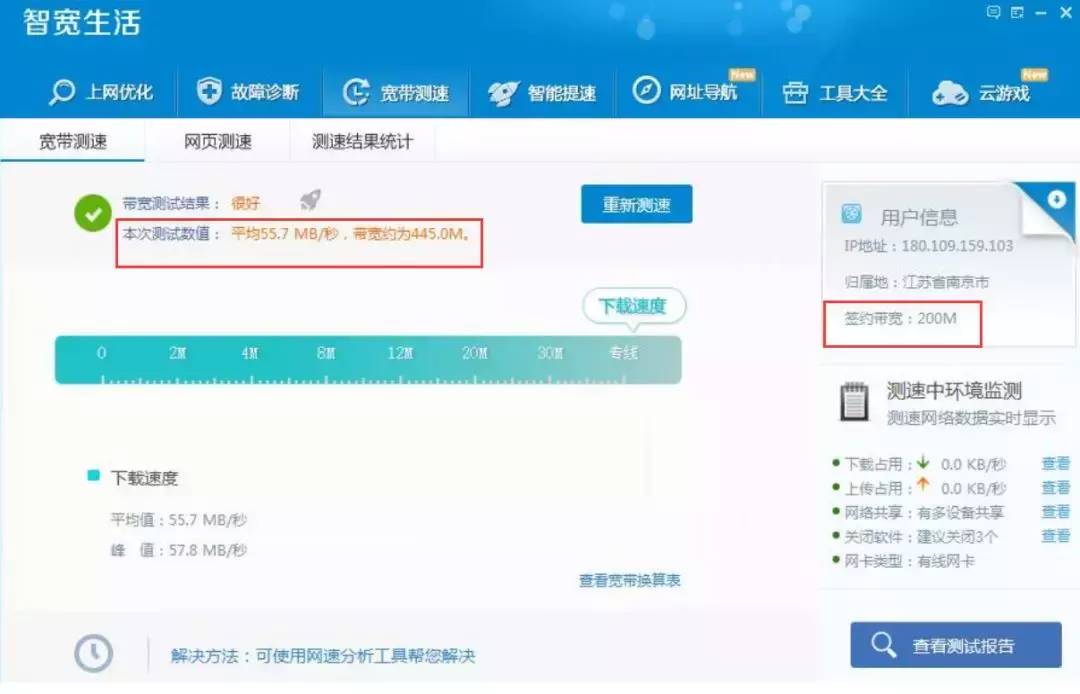Screen dimensions: 1080x694
Task: Click the green checkmark result icon
Action: [x=93, y=213]
